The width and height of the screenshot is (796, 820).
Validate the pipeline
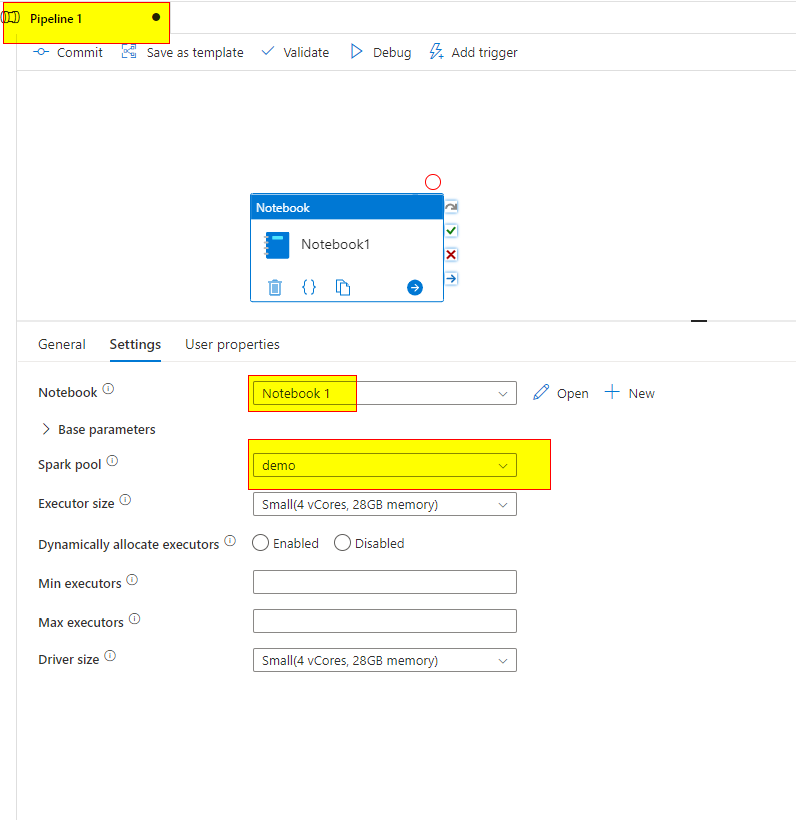click(x=295, y=52)
